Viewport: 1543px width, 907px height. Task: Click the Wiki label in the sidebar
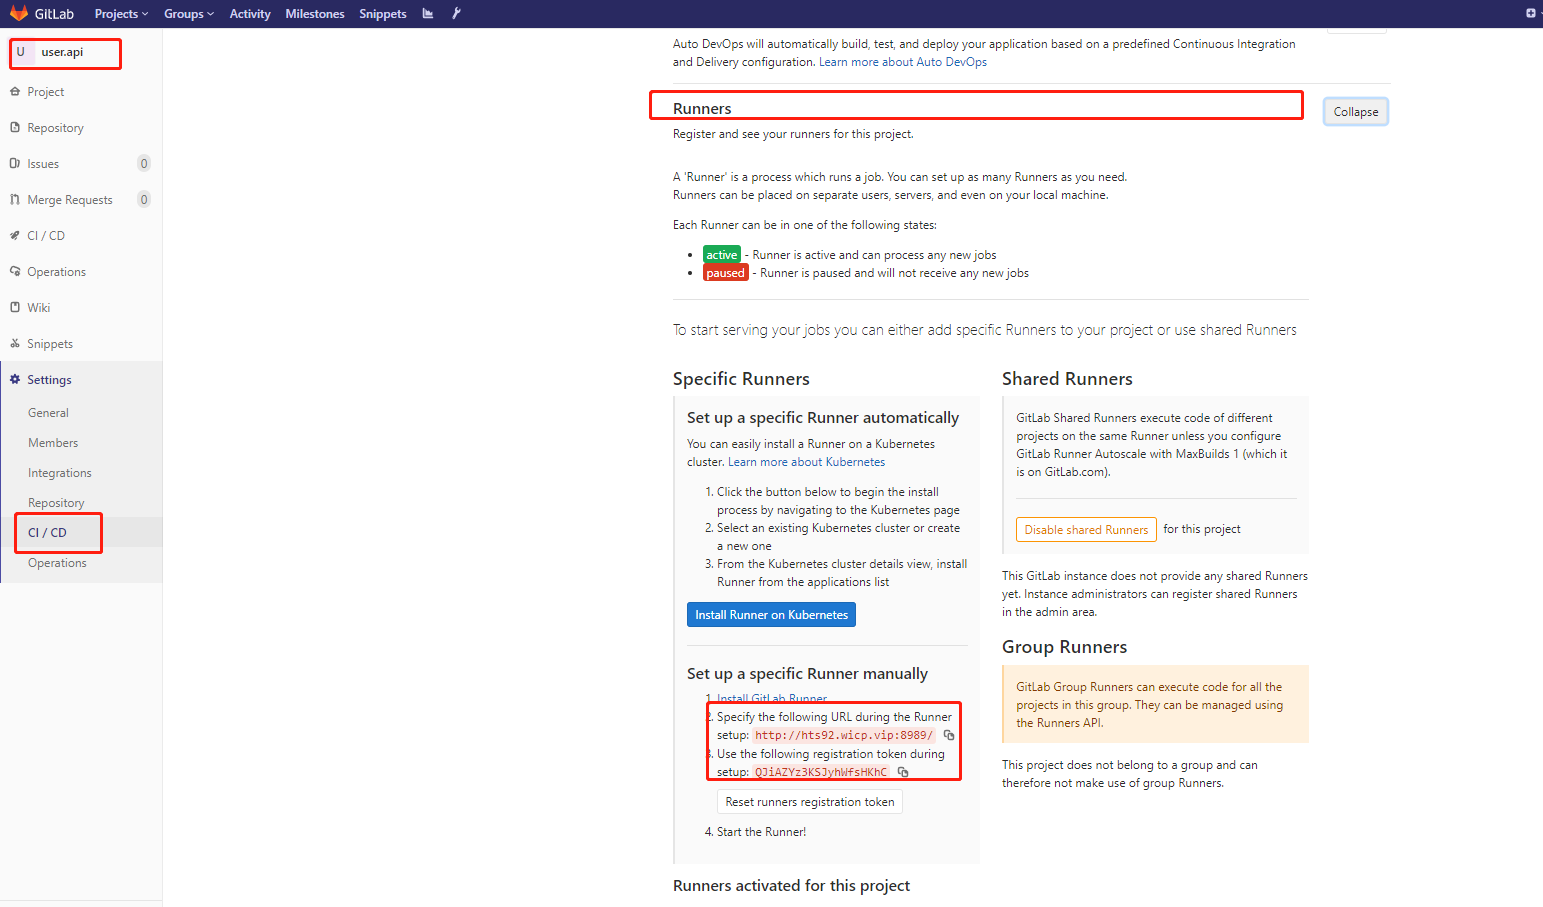39,308
